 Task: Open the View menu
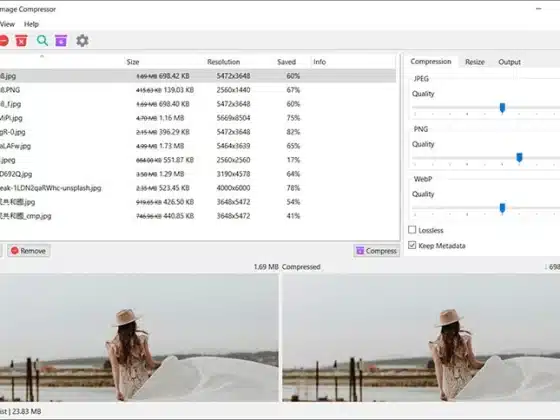8,24
